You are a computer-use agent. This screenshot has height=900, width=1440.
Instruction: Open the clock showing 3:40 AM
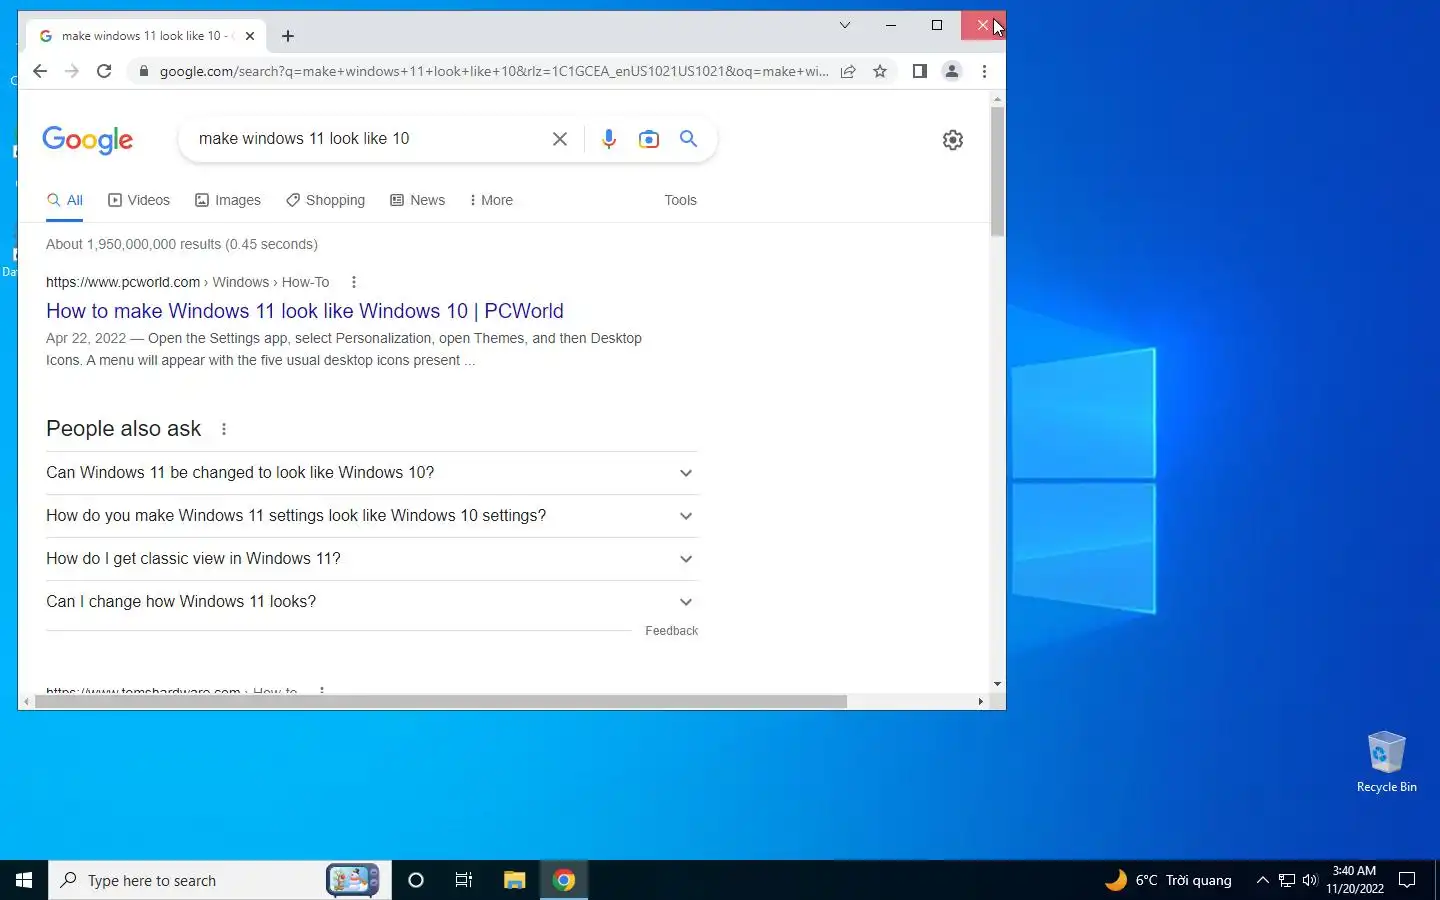(1355, 880)
